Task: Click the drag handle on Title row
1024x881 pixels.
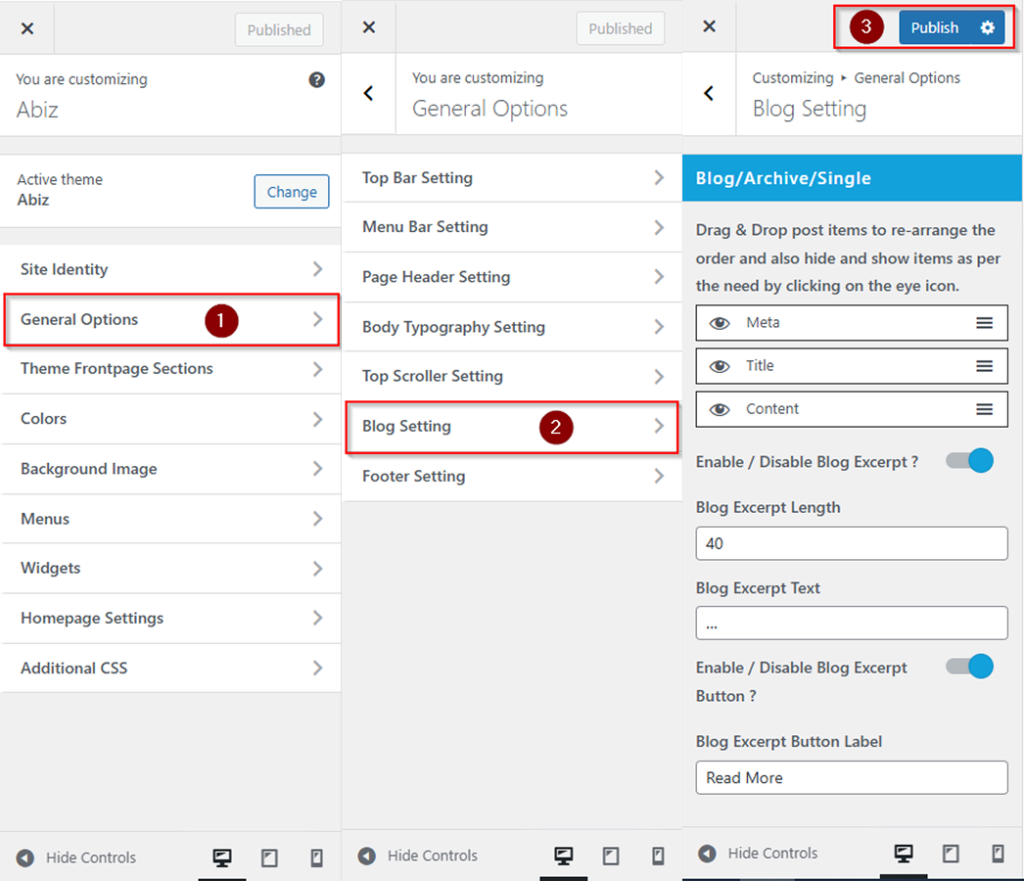Action: [x=984, y=366]
